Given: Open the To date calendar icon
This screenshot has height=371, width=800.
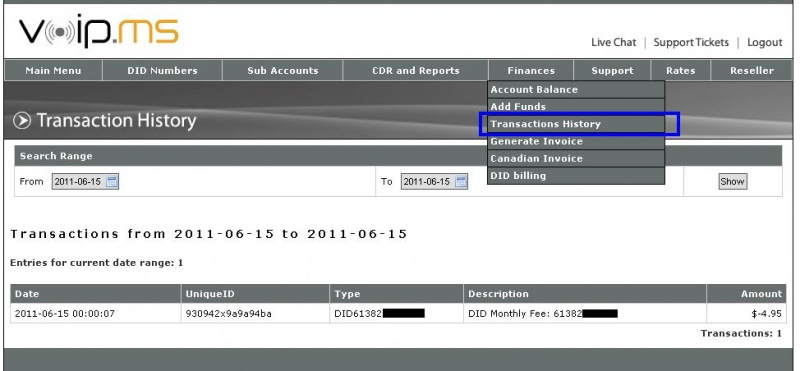Looking at the screenshot, I should [x=461, y=182].
